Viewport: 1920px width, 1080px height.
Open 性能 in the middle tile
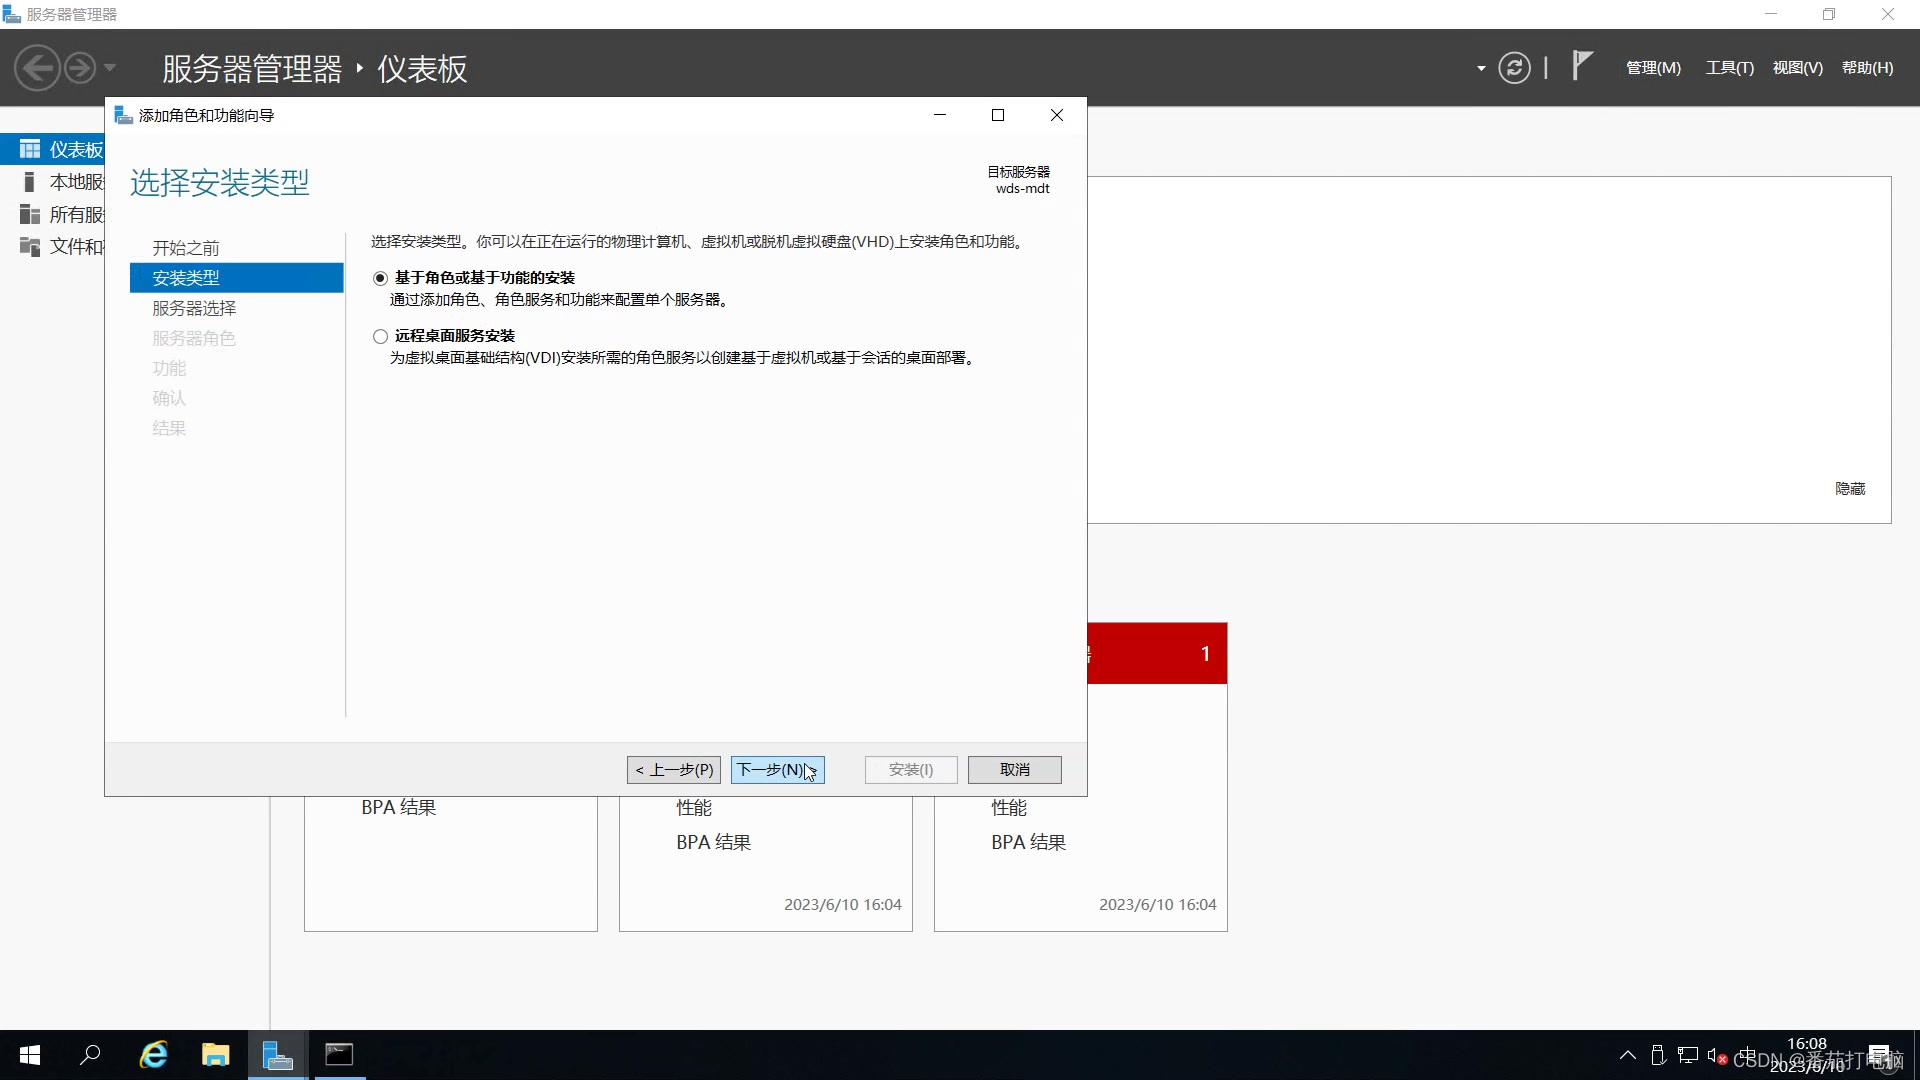click(694, 807)
